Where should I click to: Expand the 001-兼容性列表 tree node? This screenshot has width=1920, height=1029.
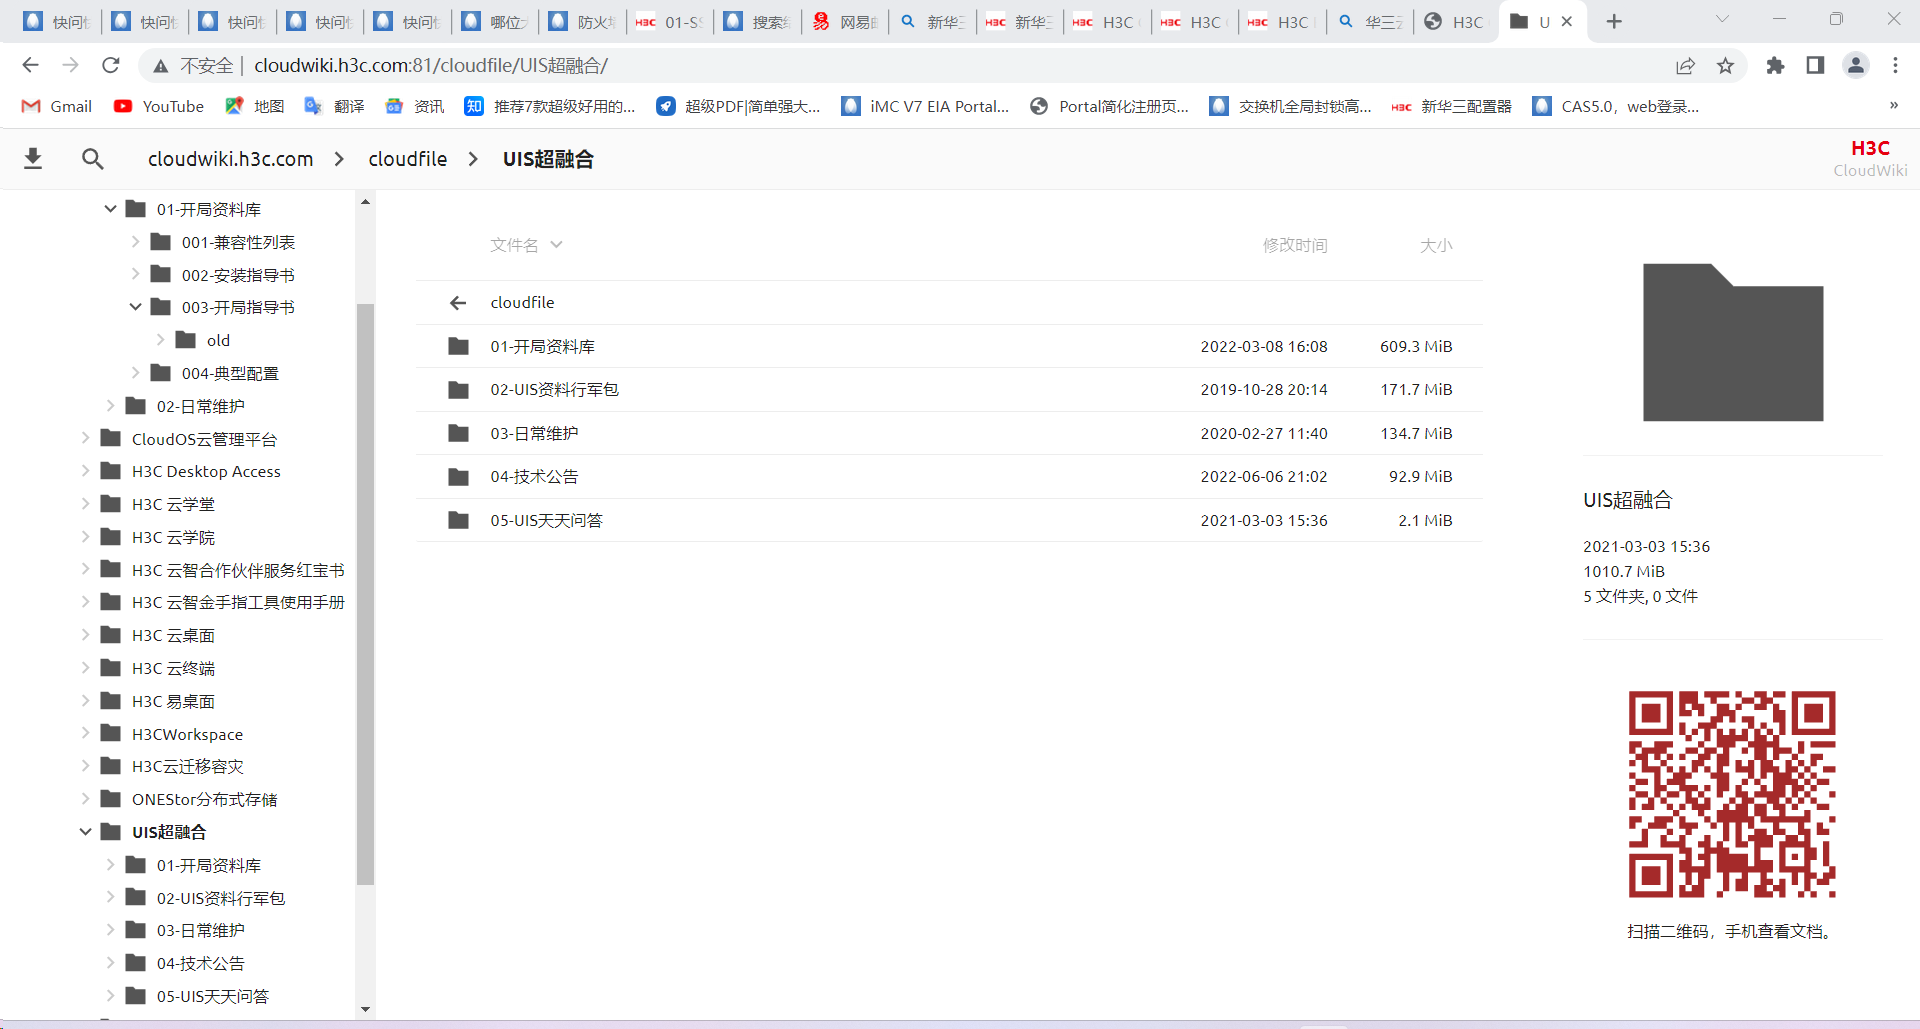pyautogui.click(x=135, y=242)
